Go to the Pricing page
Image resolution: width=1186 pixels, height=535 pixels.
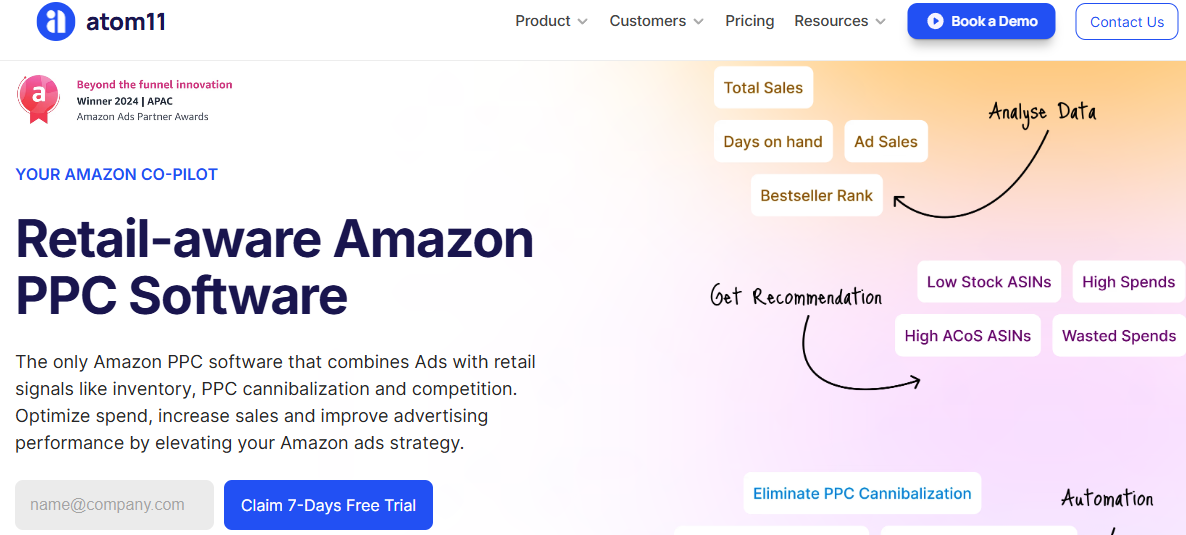click(749, 21)
